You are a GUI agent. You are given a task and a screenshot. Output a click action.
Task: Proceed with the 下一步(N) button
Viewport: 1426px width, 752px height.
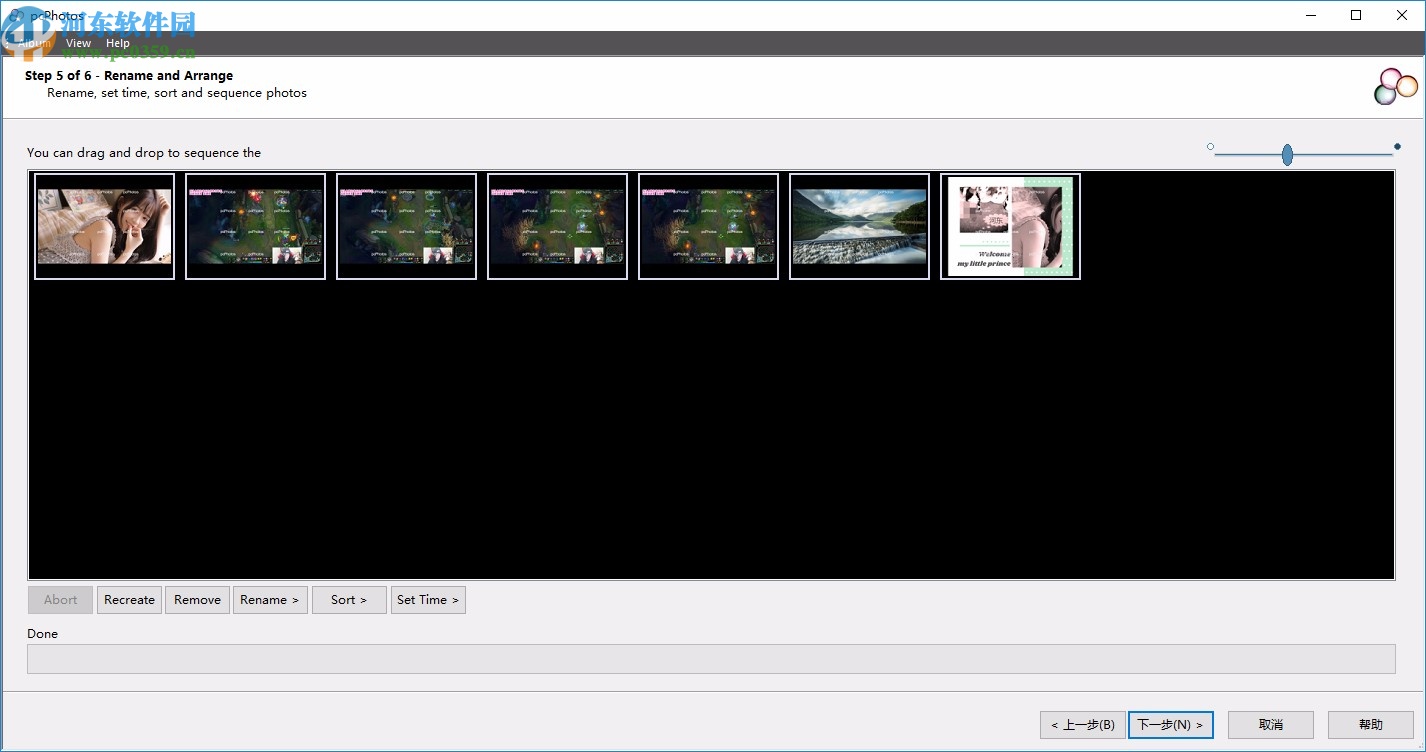click(x=1171, y=725)
